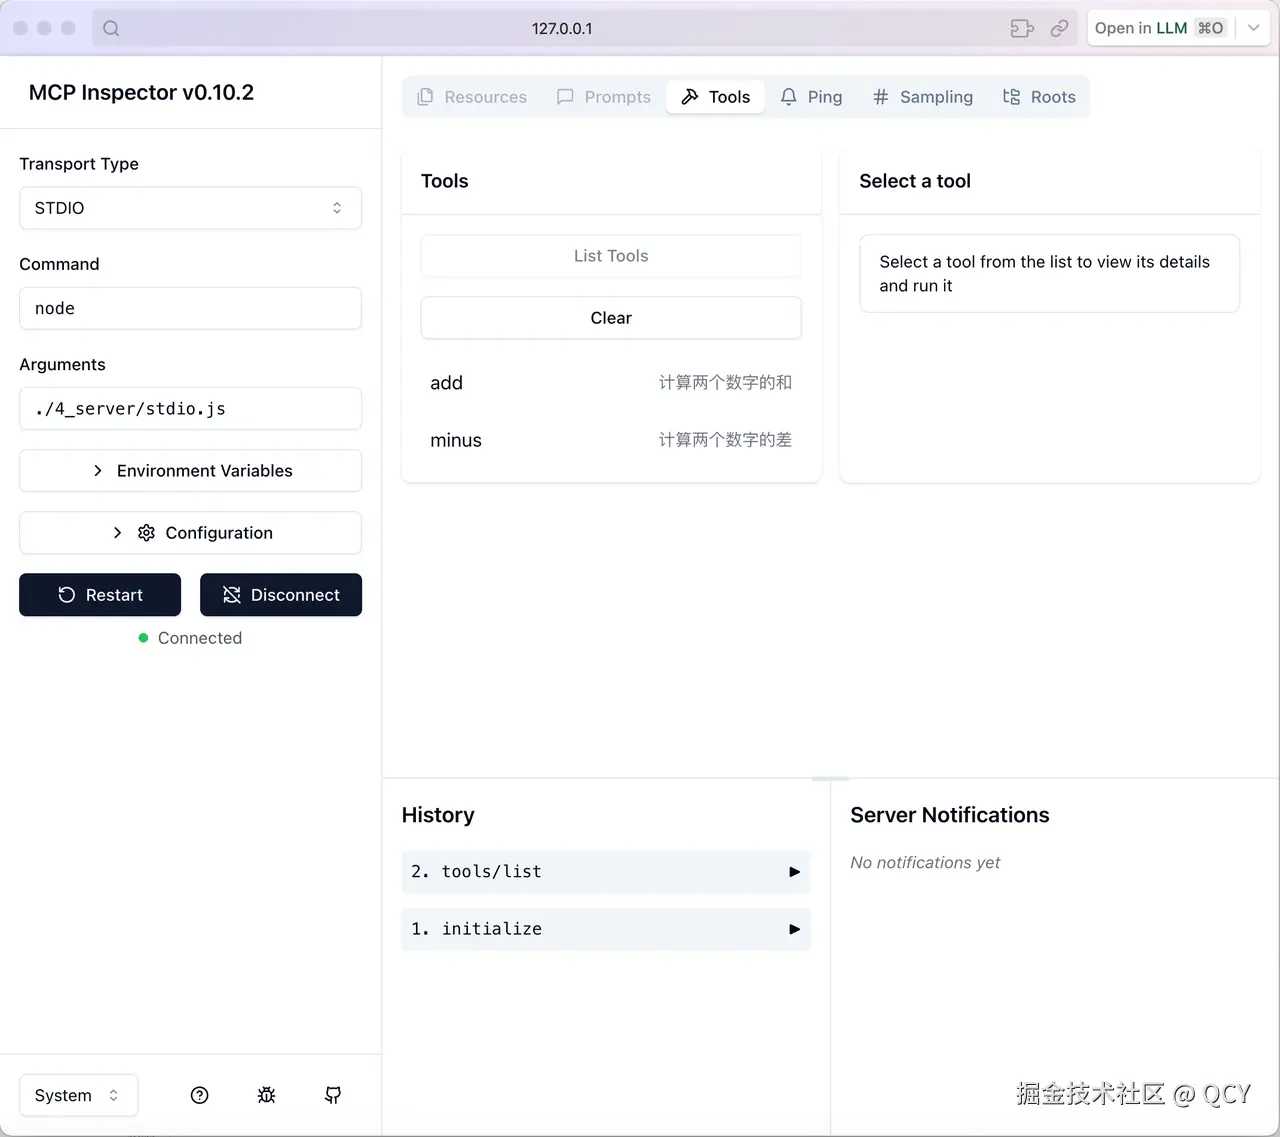Select the Tools tab
Screen dimensions: 1280x1137
716,97
